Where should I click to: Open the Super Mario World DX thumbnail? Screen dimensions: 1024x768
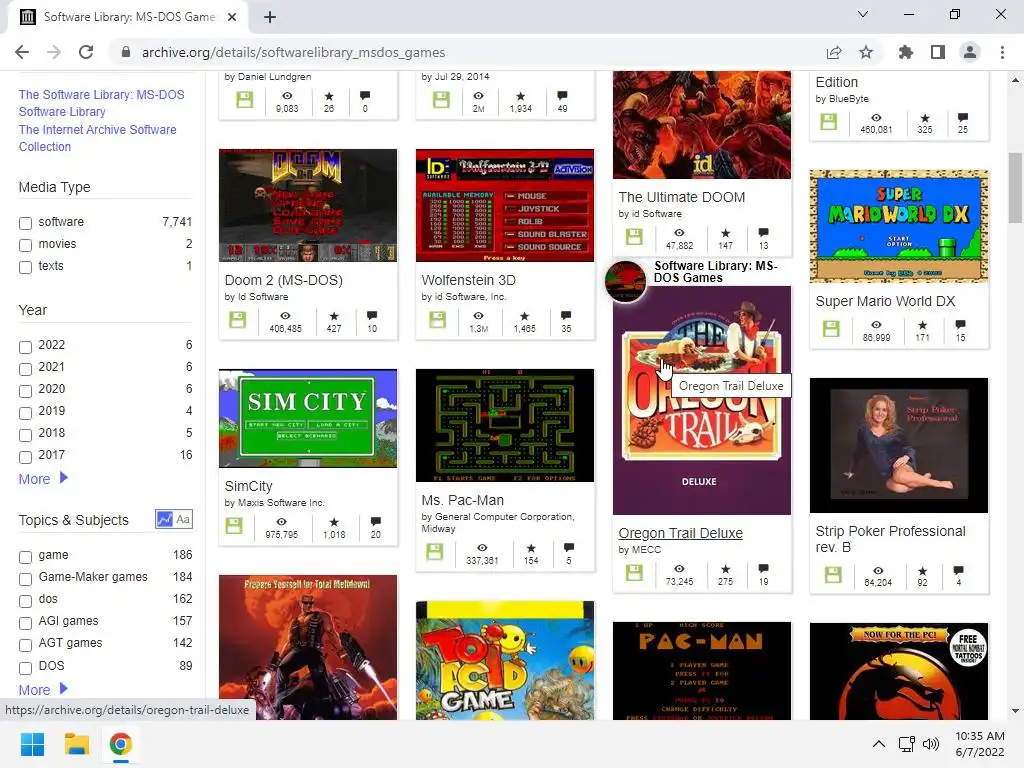(x=899, y=226)
